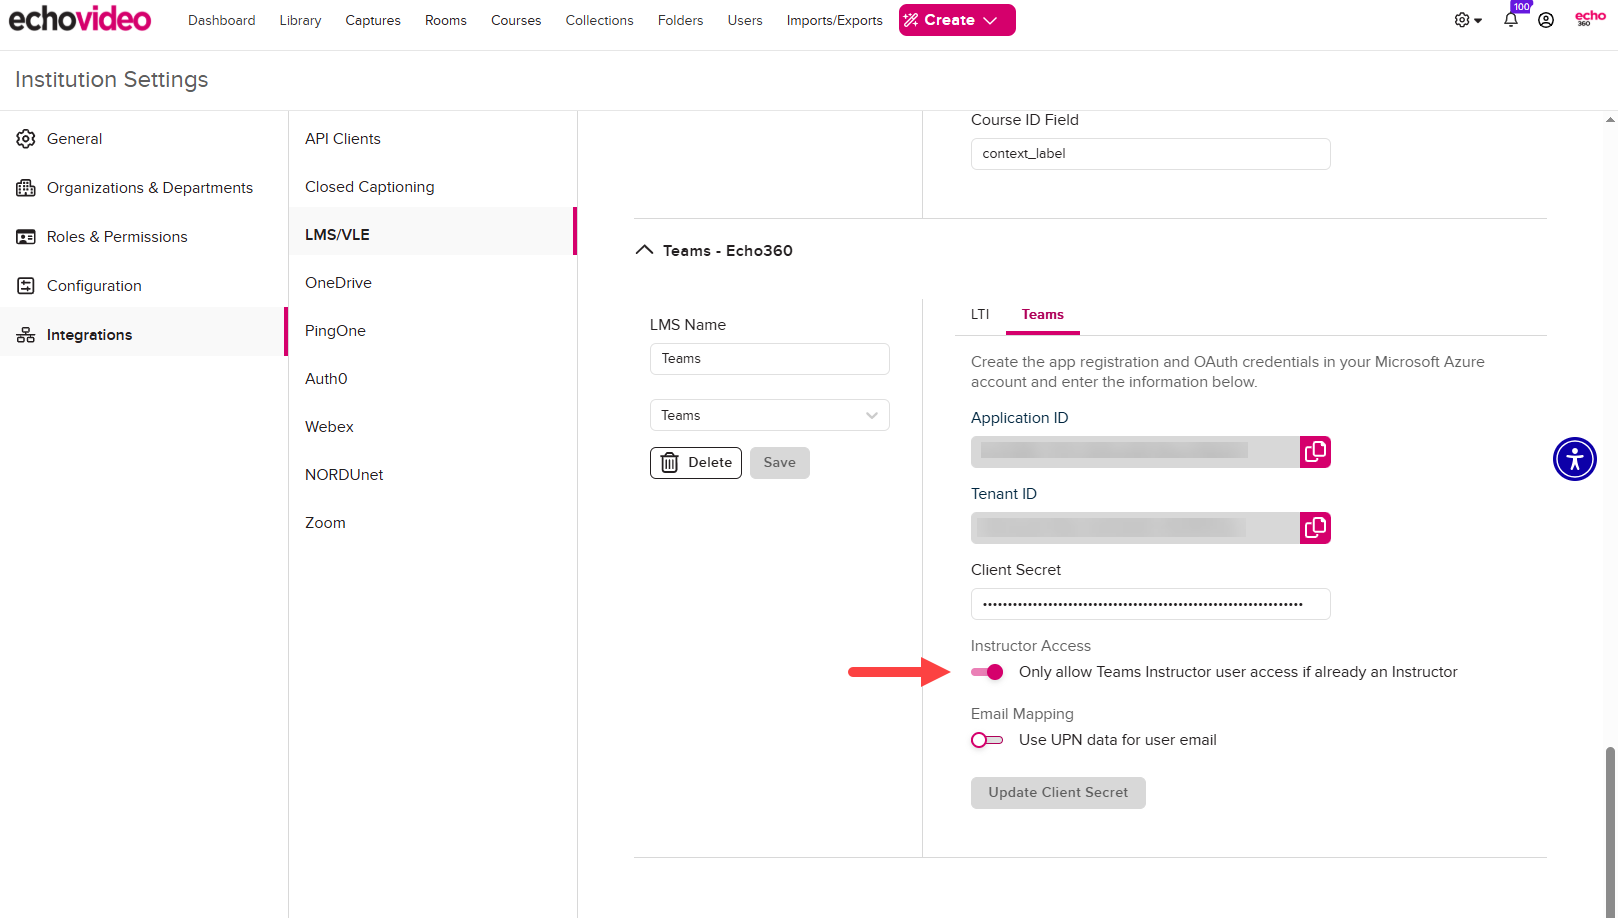Click the Client Secret field
Screen dimensions: 1618x918
(1151, 604)
